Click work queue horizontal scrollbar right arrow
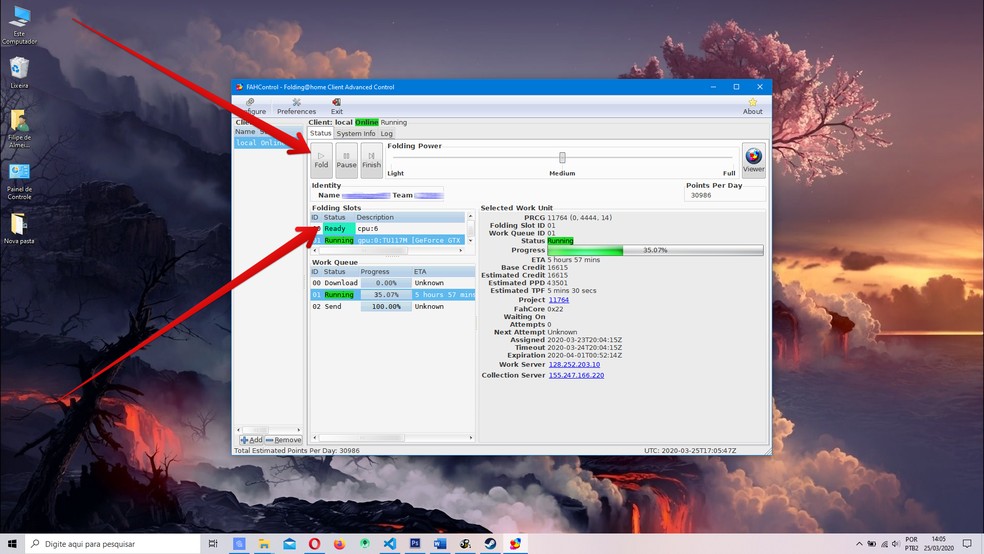 click(471, 437)
